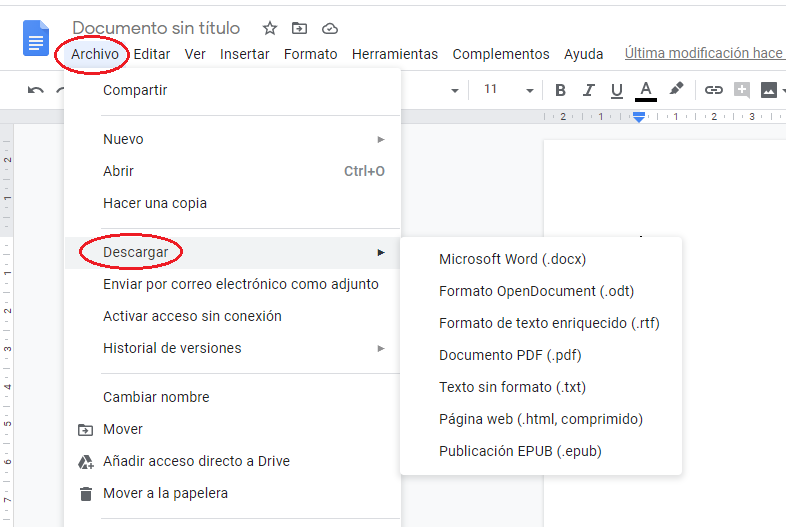Toggle italic formatting
This screenshot has height=527, width=786.
coord(589,90)
